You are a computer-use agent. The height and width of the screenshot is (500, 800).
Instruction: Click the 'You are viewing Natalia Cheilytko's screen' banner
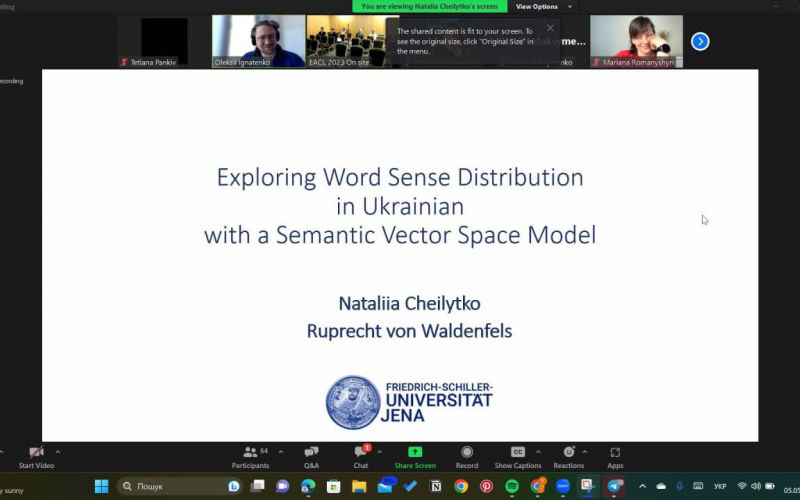(430, 7)
